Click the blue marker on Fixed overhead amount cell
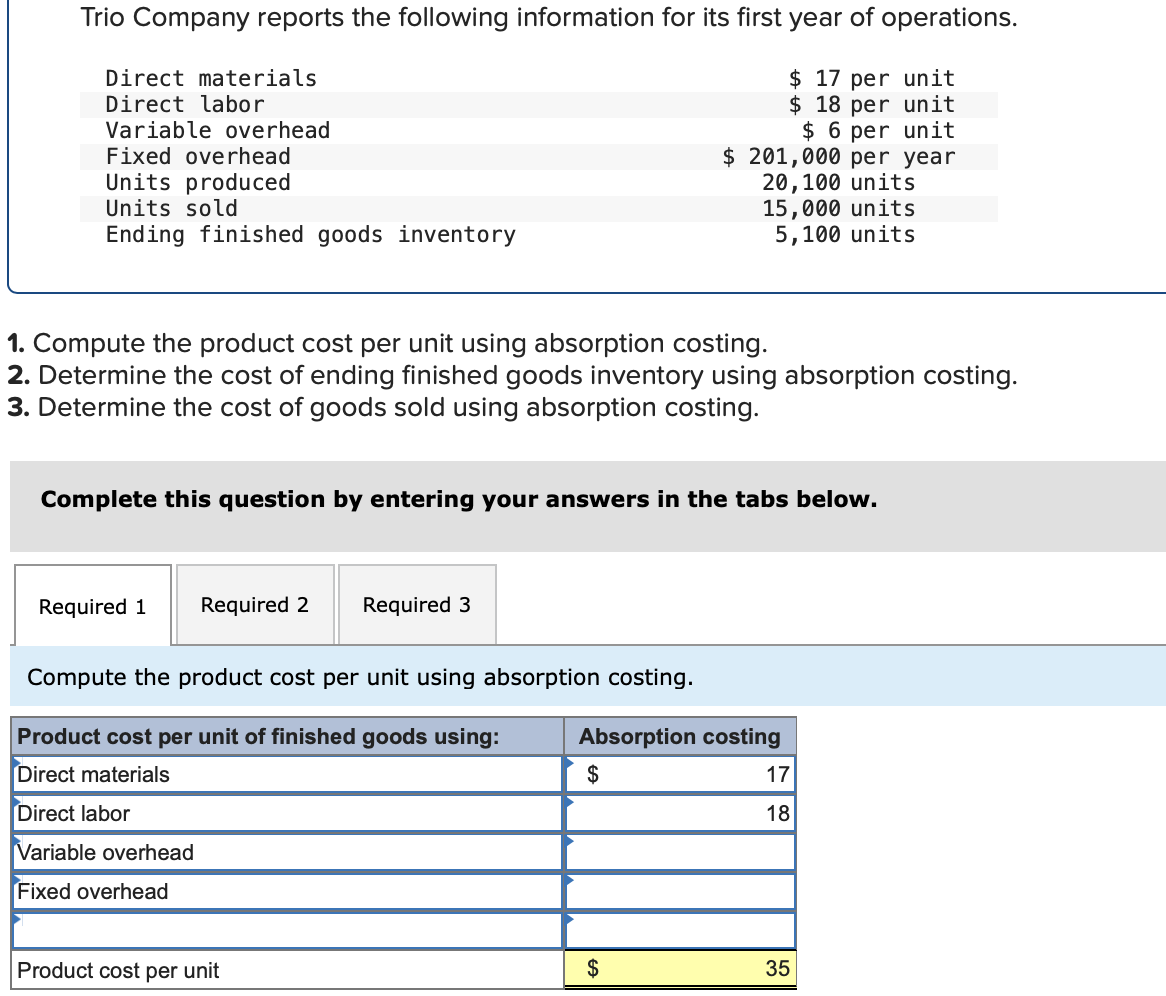 pyautogui.click(x=568, y=882)
